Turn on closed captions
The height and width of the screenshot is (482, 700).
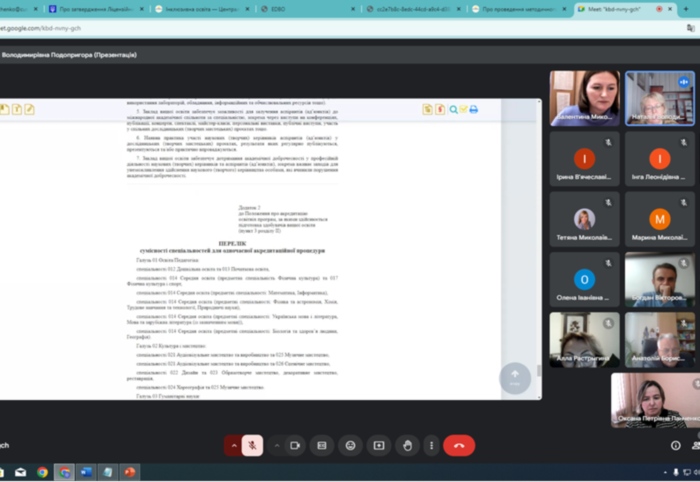[x=322, y=445]
